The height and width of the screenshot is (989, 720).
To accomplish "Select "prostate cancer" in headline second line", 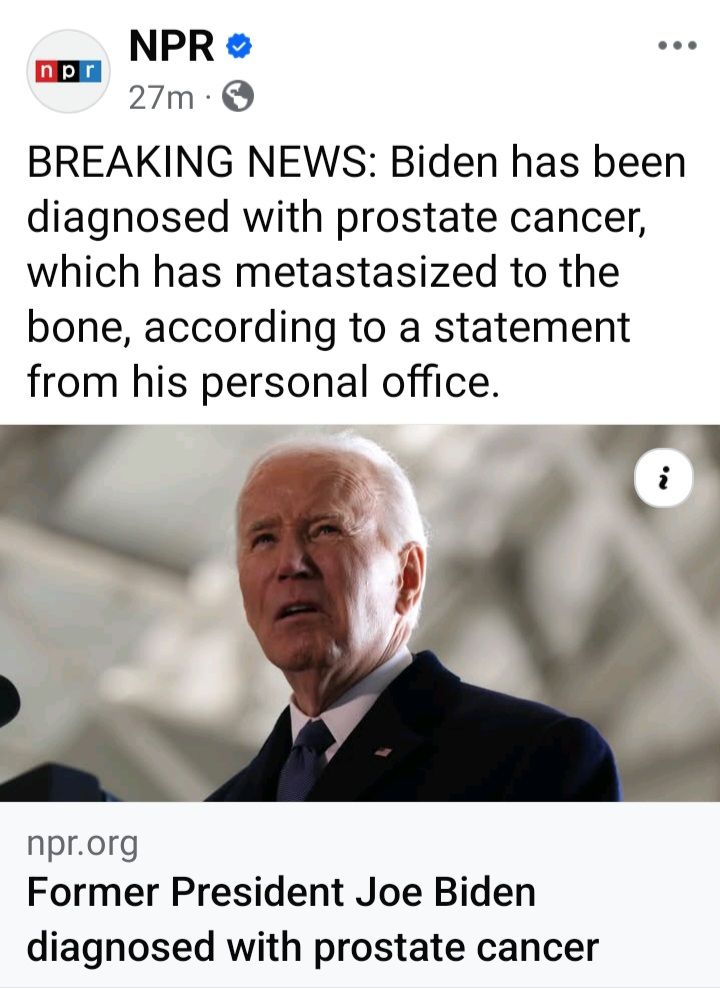I will pyautogui.click(x=456, y=947).
